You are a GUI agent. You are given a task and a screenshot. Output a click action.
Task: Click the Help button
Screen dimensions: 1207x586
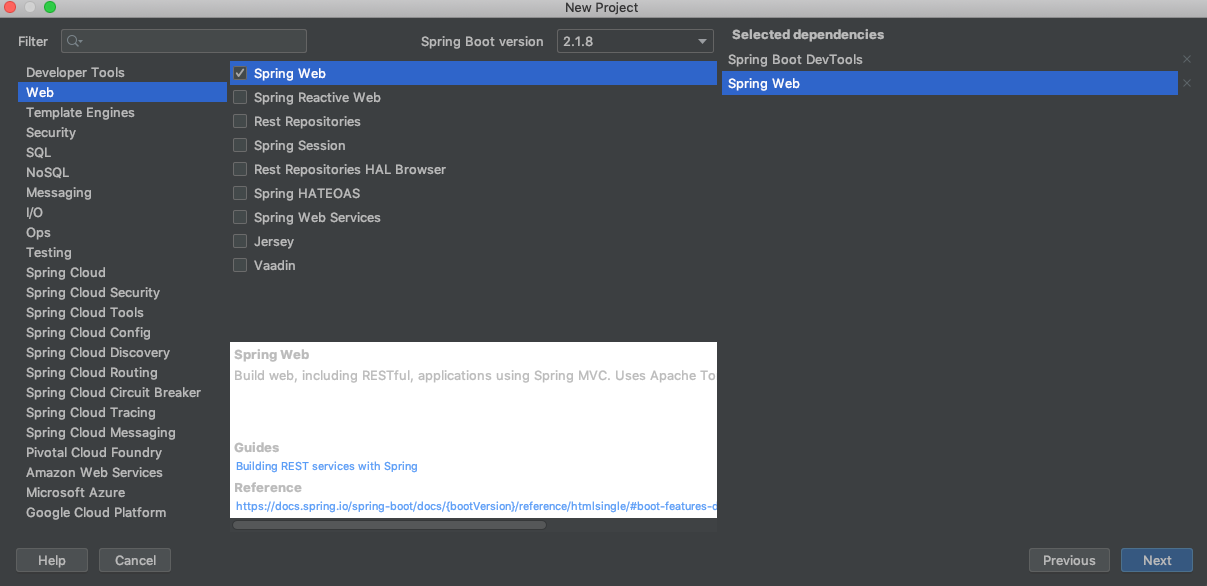click(52, 560)
